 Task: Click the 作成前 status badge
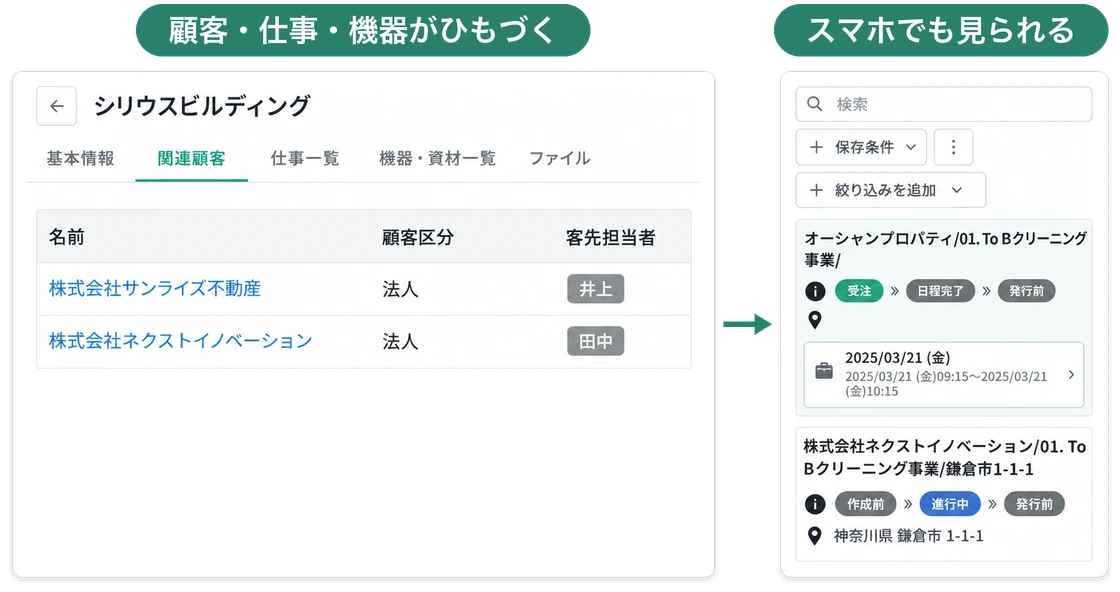(866, 504)
